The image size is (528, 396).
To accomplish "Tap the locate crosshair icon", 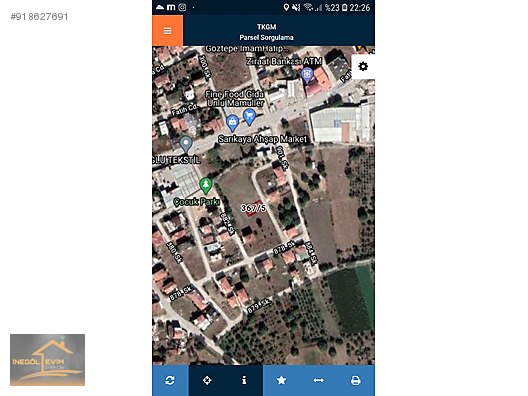I will pos(207,381).
